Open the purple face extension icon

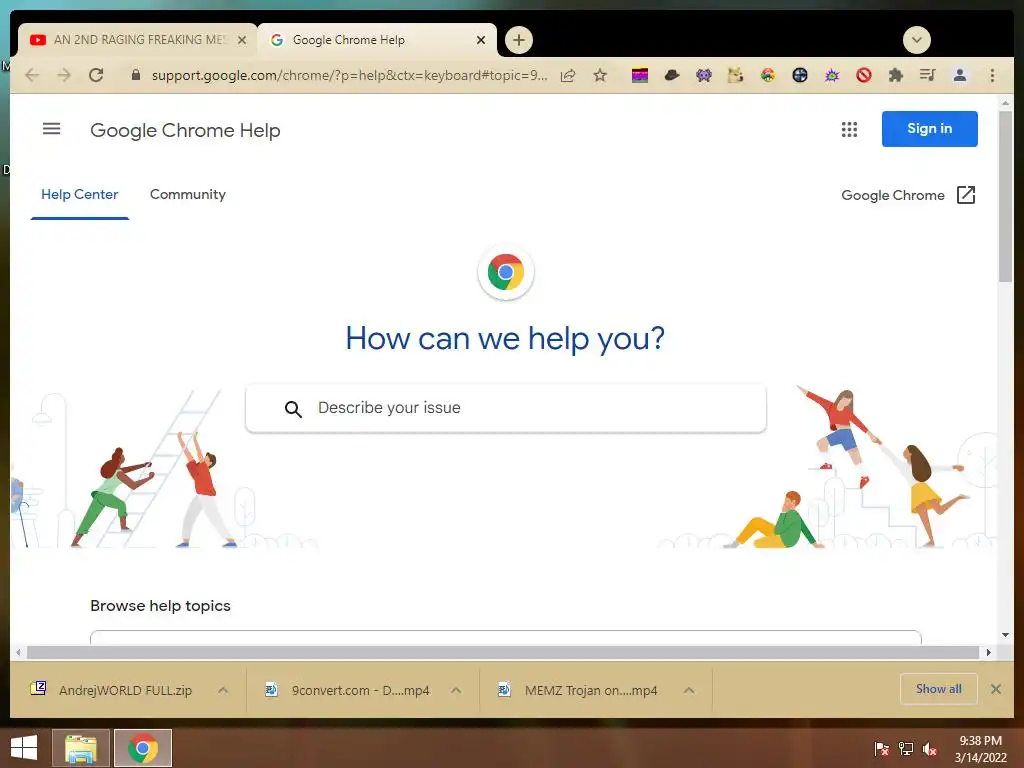(x=704, y=75)
